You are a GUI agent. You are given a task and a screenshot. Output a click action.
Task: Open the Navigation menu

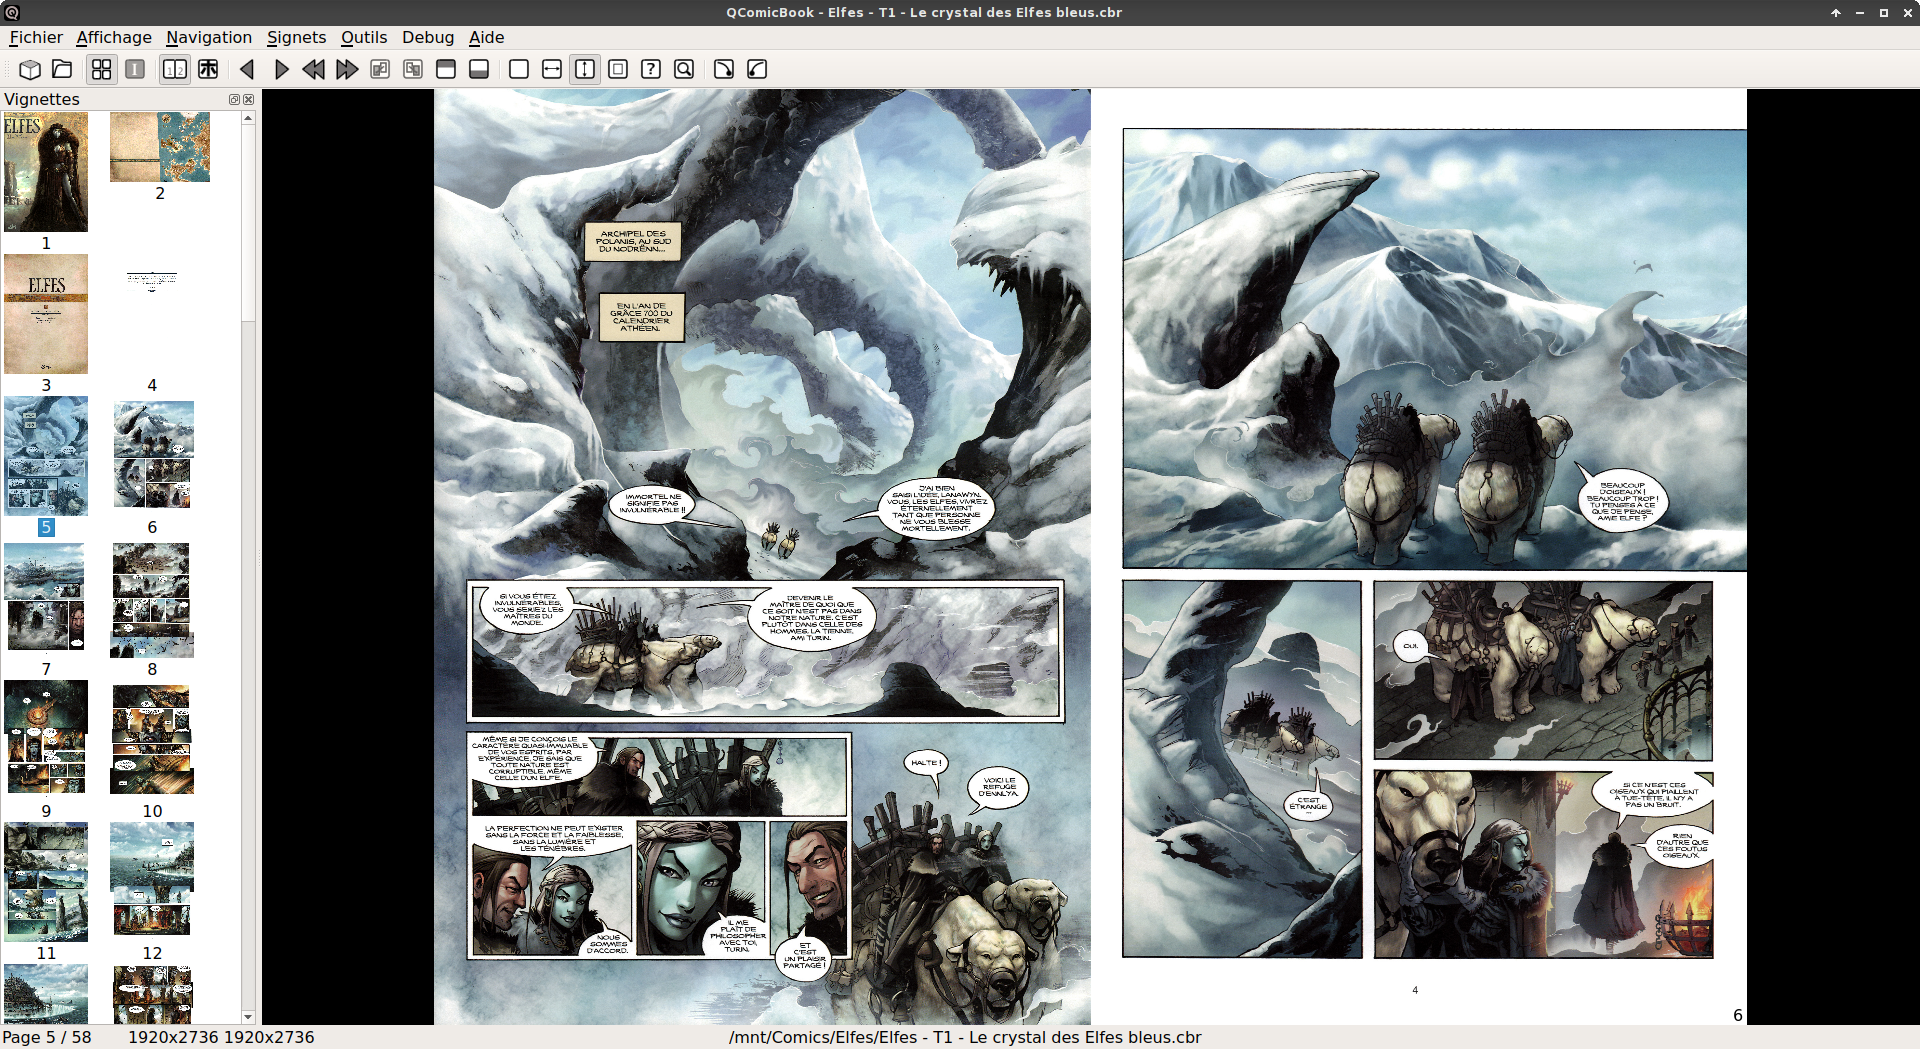point(209,37)
